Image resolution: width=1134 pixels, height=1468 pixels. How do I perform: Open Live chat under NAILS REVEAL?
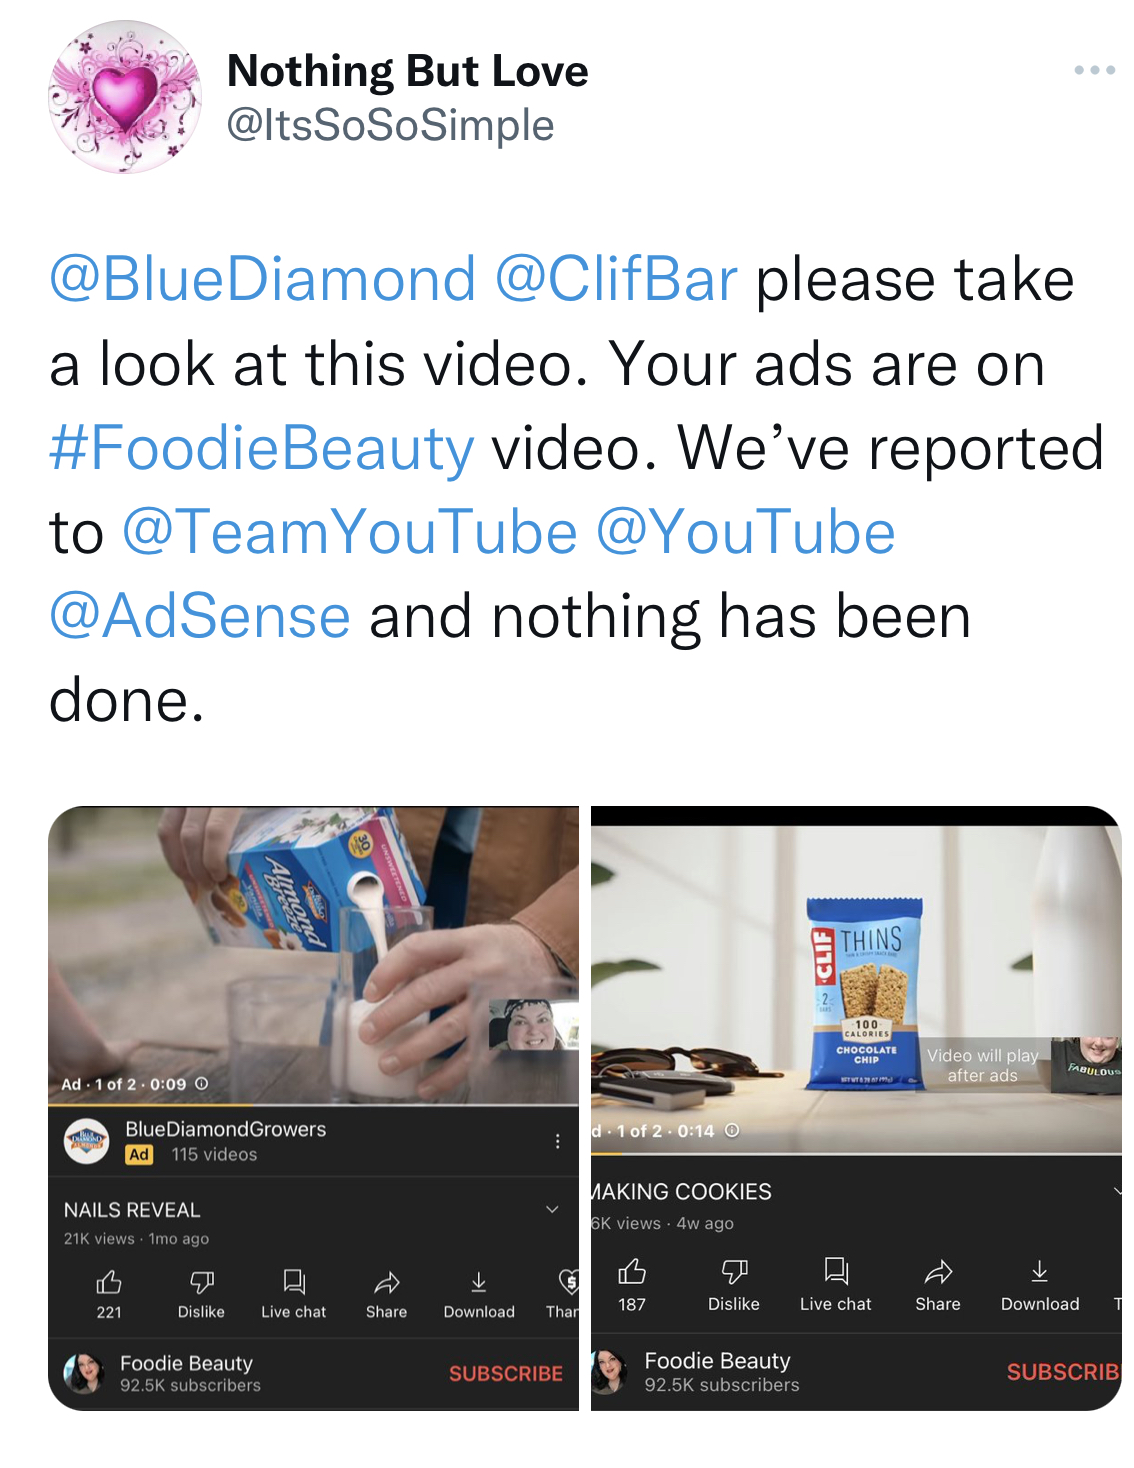294,1294
